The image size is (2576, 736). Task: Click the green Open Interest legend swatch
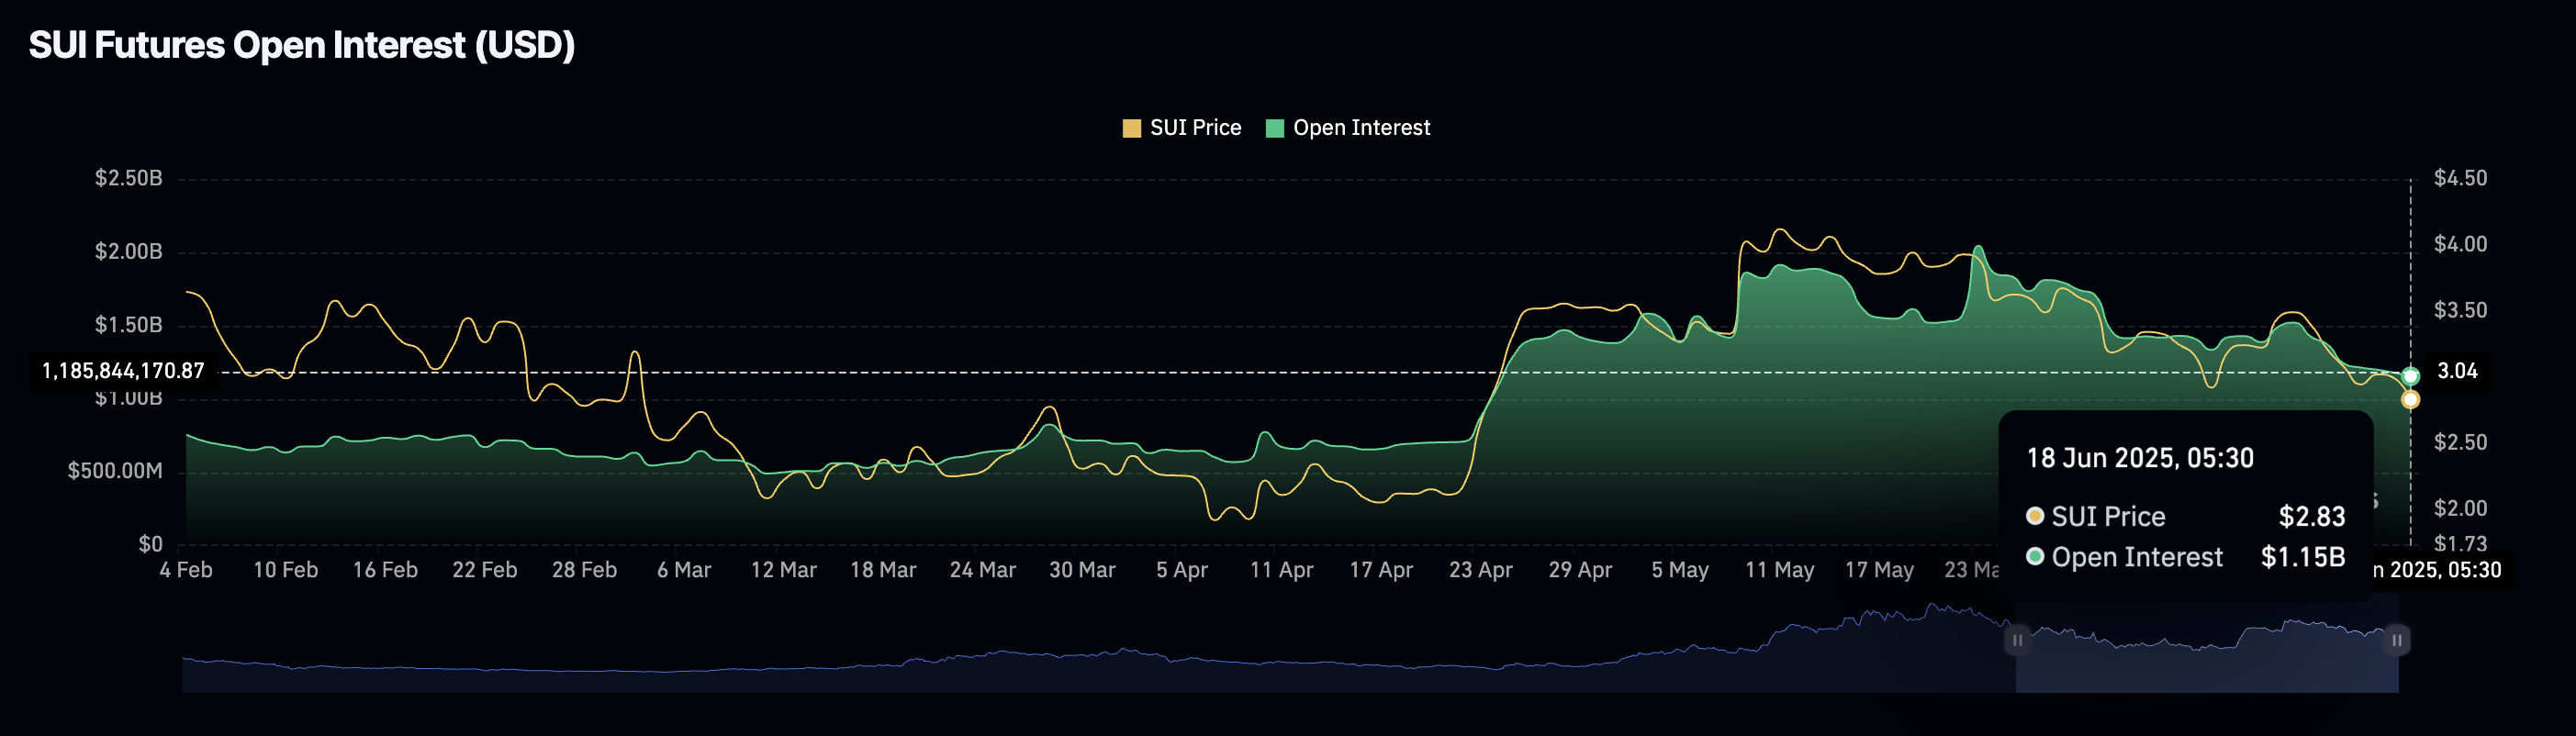1275,128
